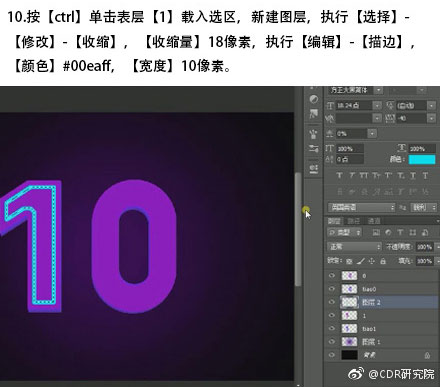Click the text color cyan swatch
440x387 pixels.
click(422, 159)
